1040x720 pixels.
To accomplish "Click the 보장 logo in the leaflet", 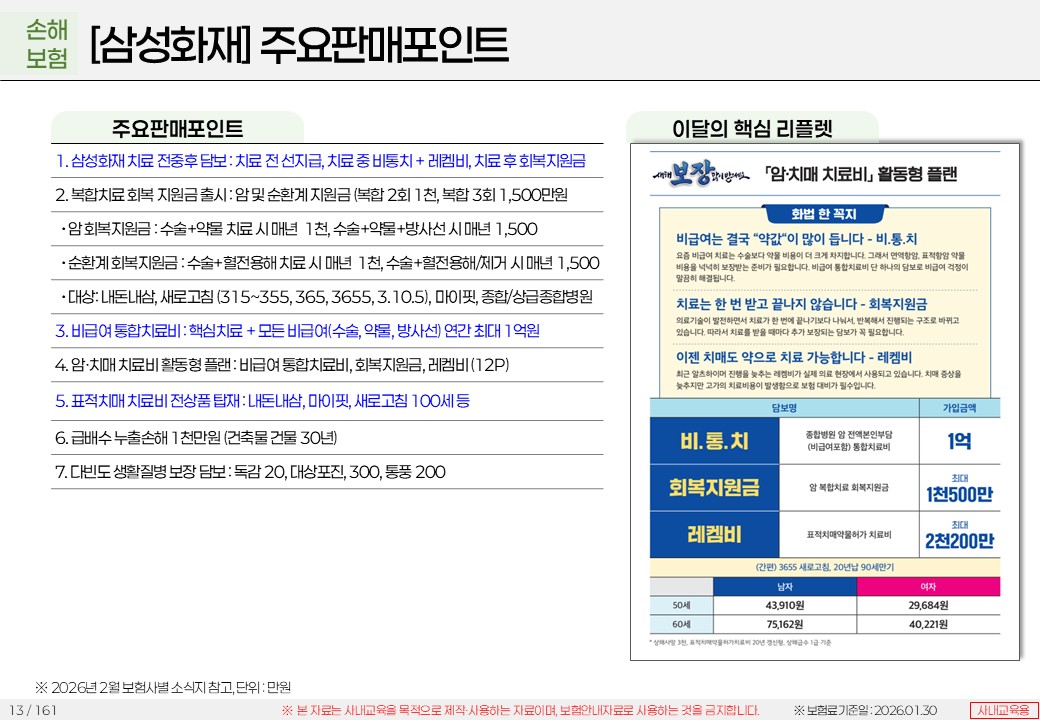I will (695, 172).
